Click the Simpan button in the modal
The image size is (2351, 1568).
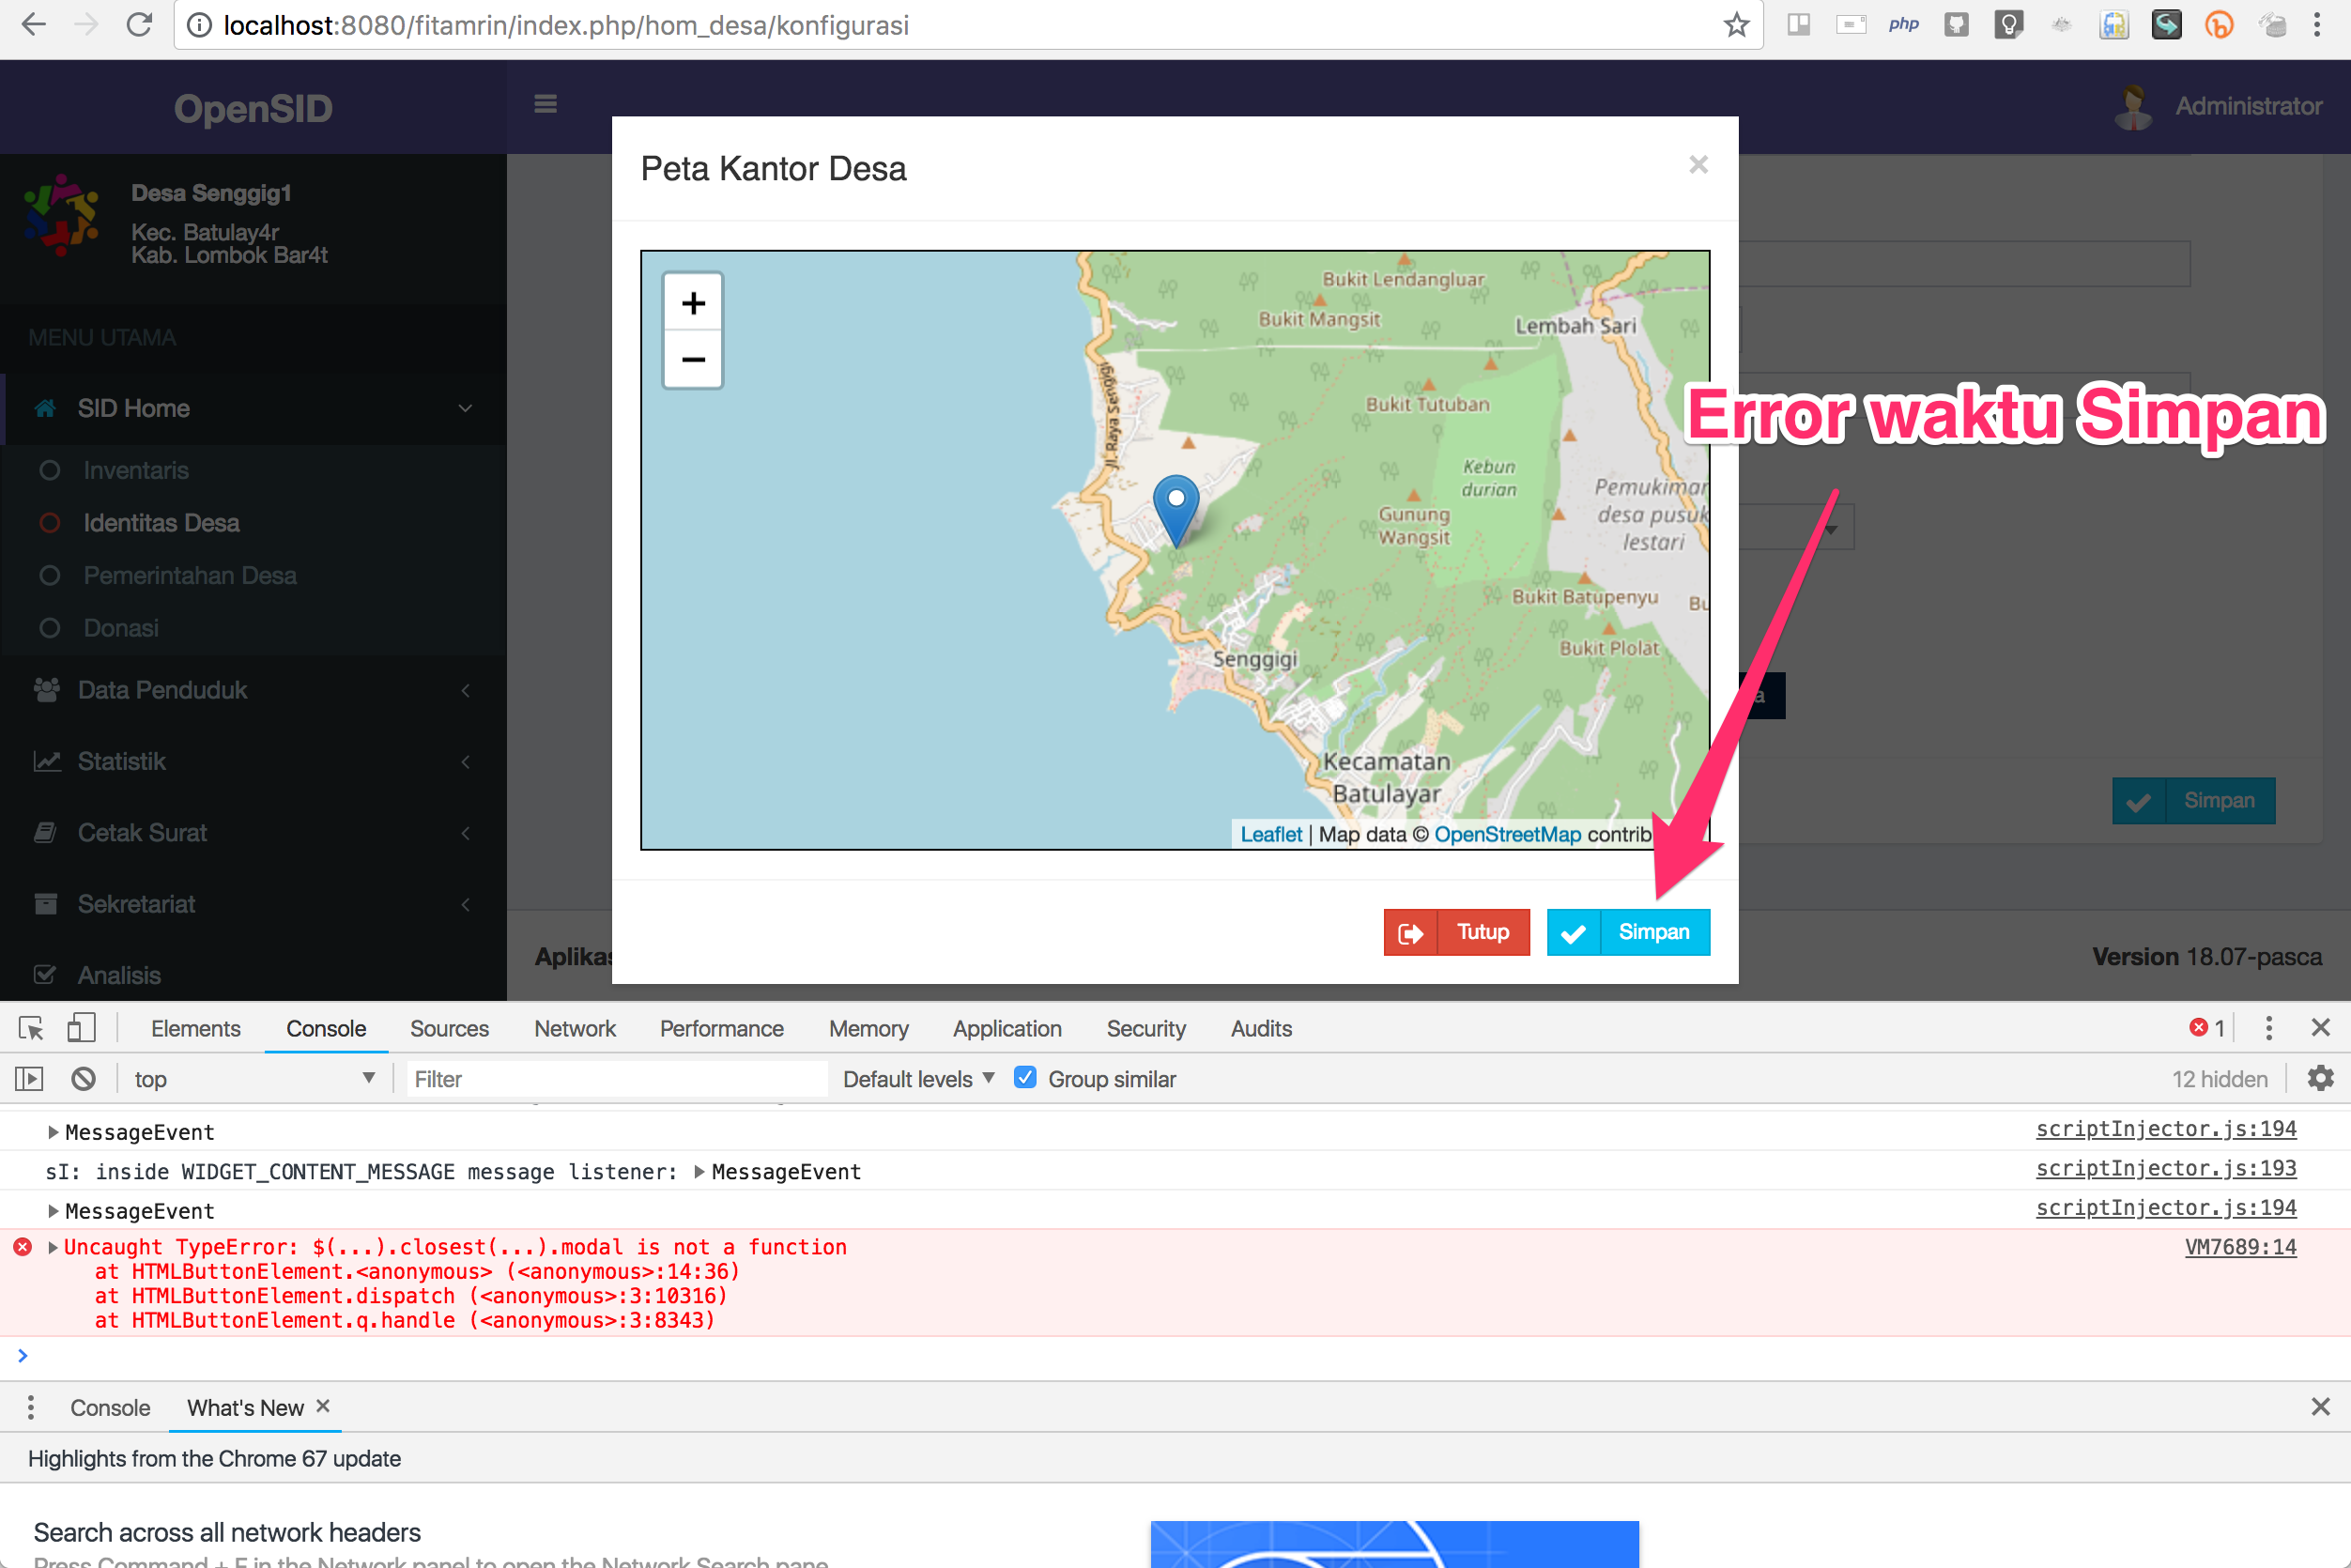[1628, 932]
